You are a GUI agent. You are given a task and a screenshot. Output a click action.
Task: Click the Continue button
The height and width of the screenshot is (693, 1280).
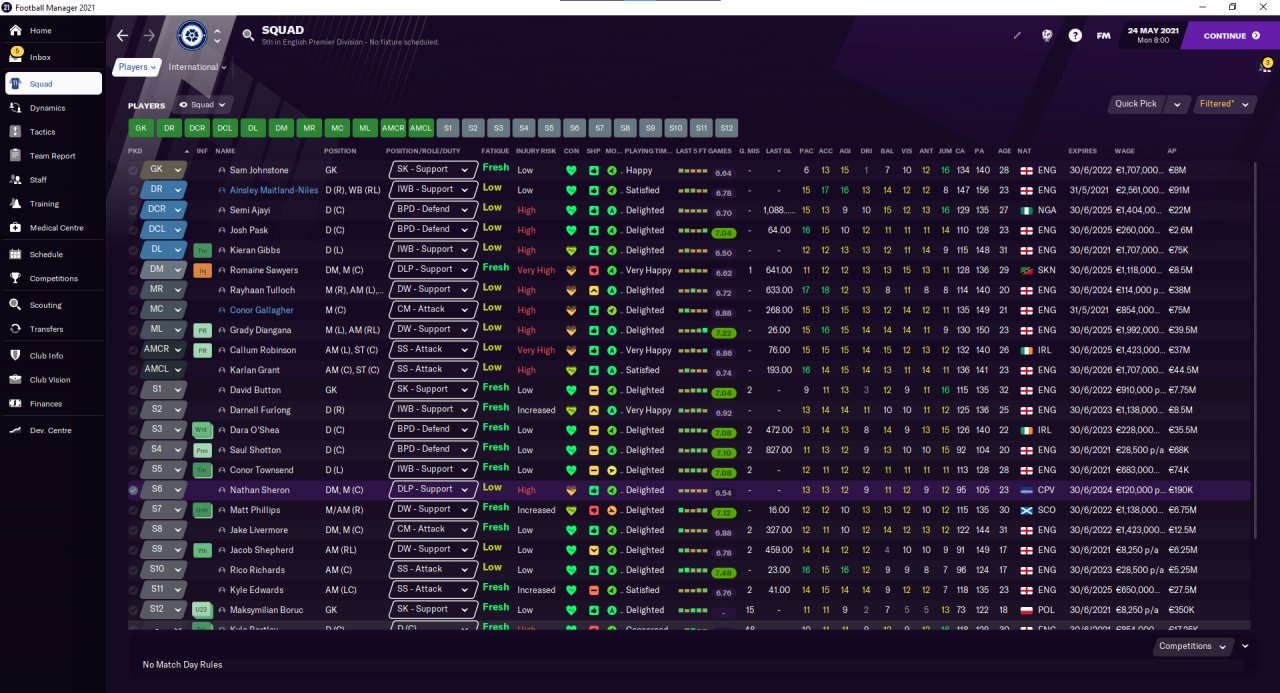[1230, 35]
